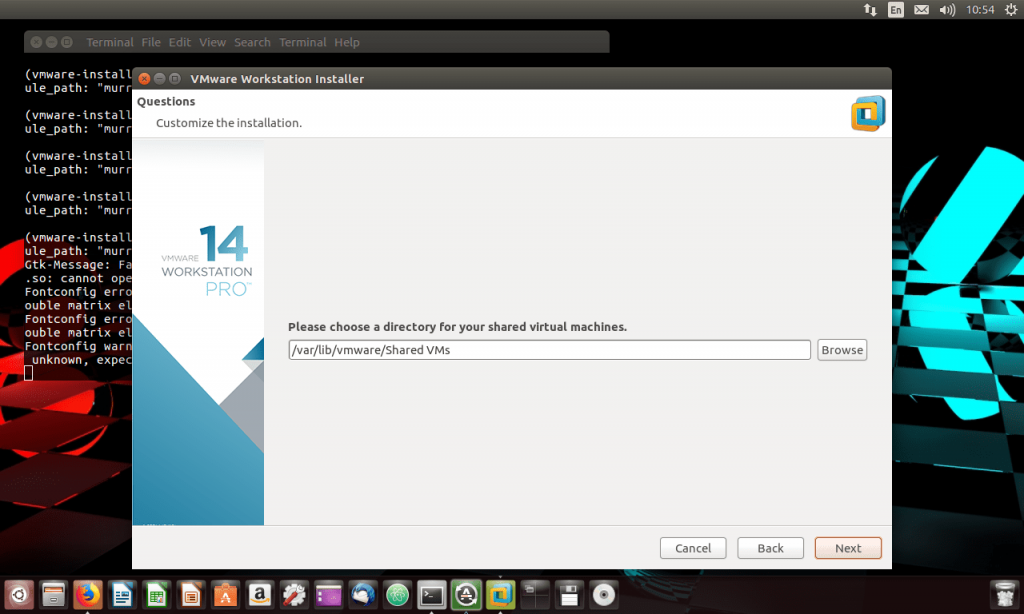Close the Terminal window
The height and width of the screenshot is (614, 1024).
[x=37, y=42]
